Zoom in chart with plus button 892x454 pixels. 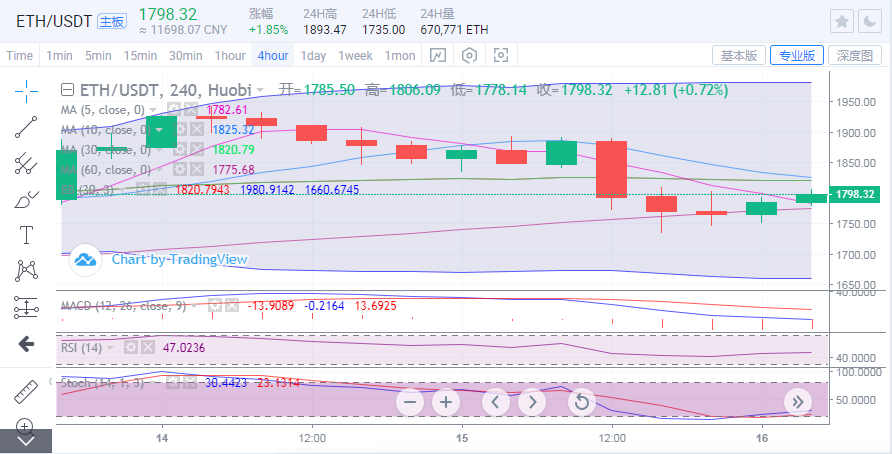point(445,402)
